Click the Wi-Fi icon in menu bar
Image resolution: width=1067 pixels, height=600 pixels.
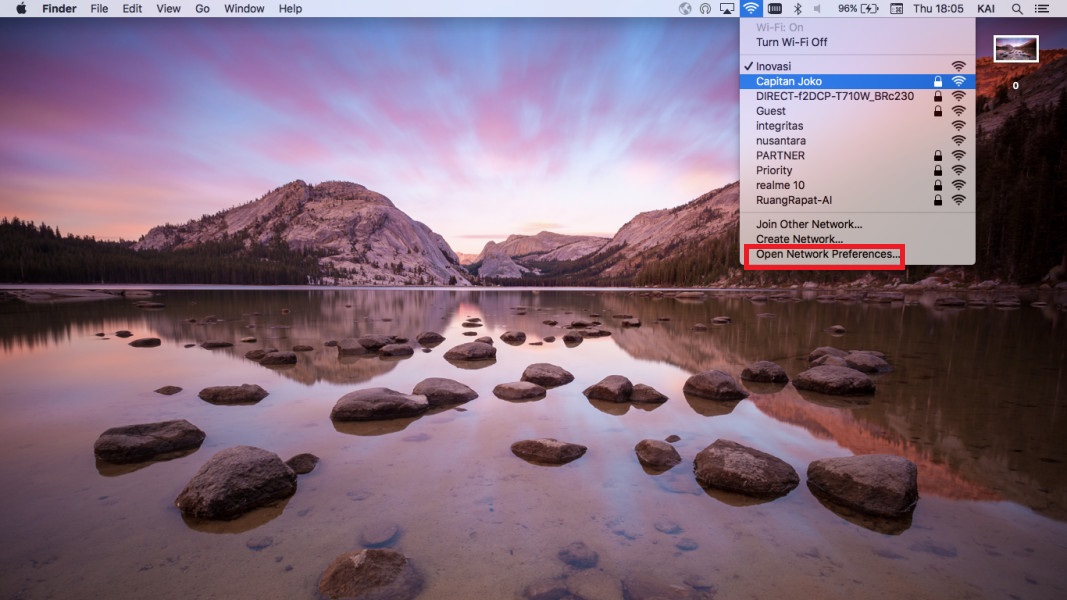click(x=750, y=9)
